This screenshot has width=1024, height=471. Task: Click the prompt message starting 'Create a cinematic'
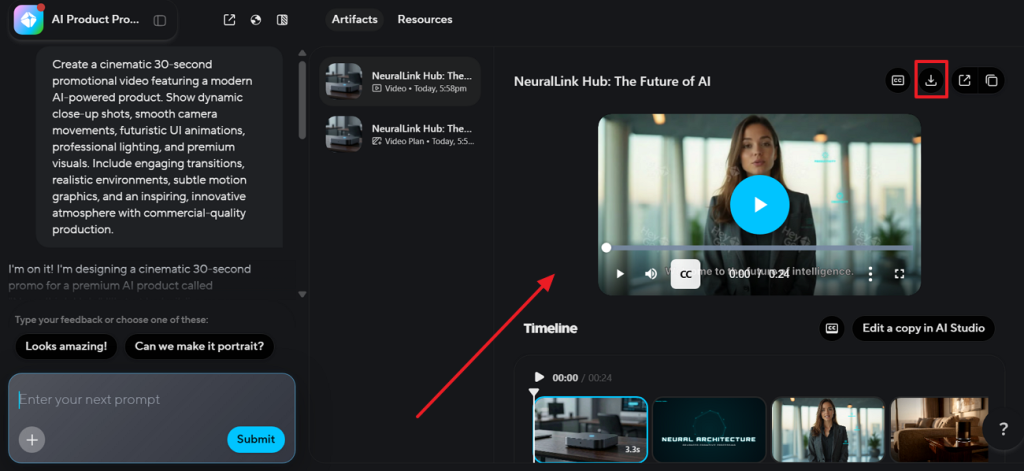(159, 147)
